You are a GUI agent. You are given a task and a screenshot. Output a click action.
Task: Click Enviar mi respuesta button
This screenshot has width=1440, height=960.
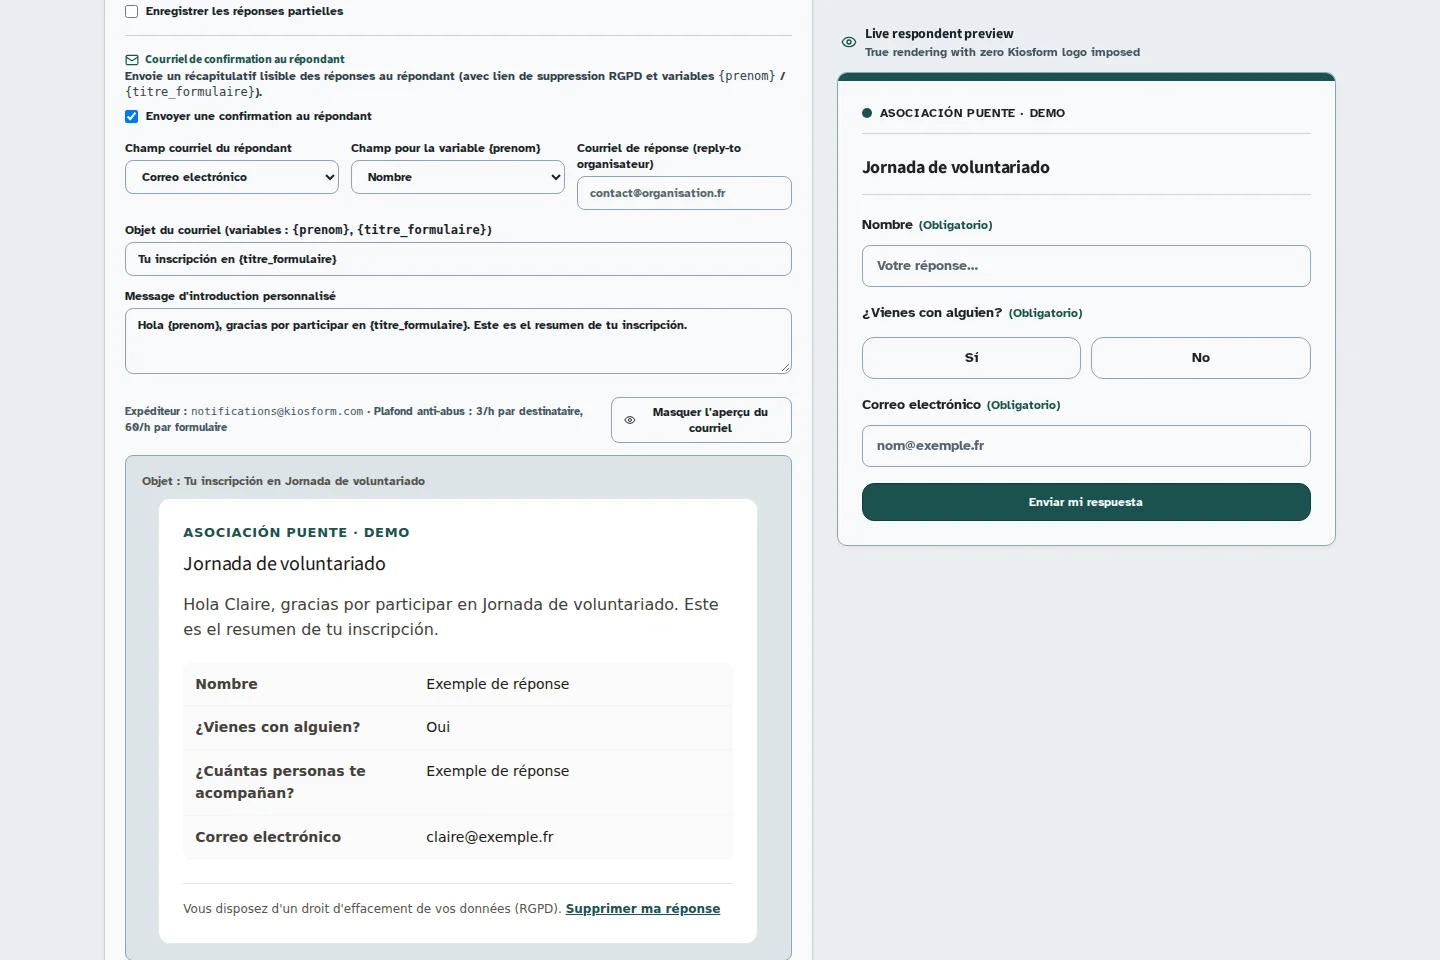point(1086,502)
